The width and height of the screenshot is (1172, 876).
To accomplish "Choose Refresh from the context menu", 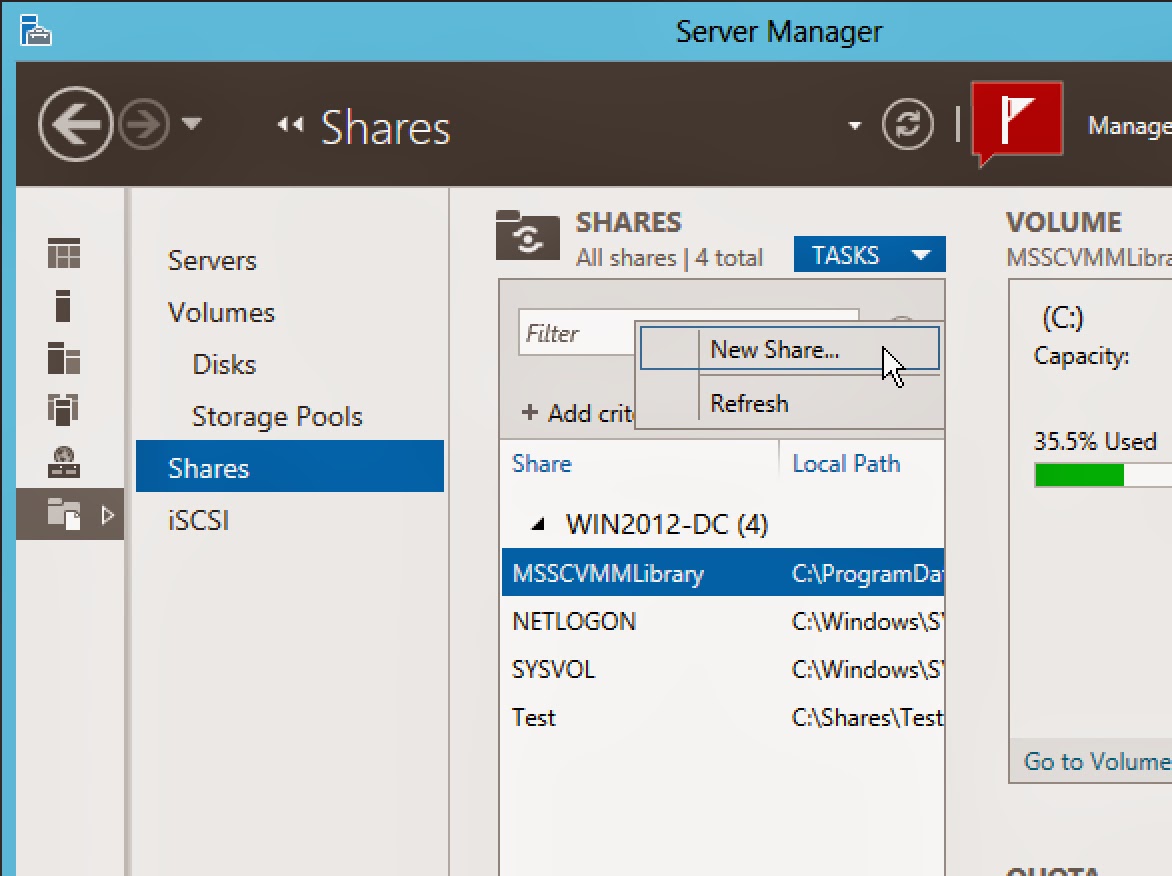I will tap(749, 402).
